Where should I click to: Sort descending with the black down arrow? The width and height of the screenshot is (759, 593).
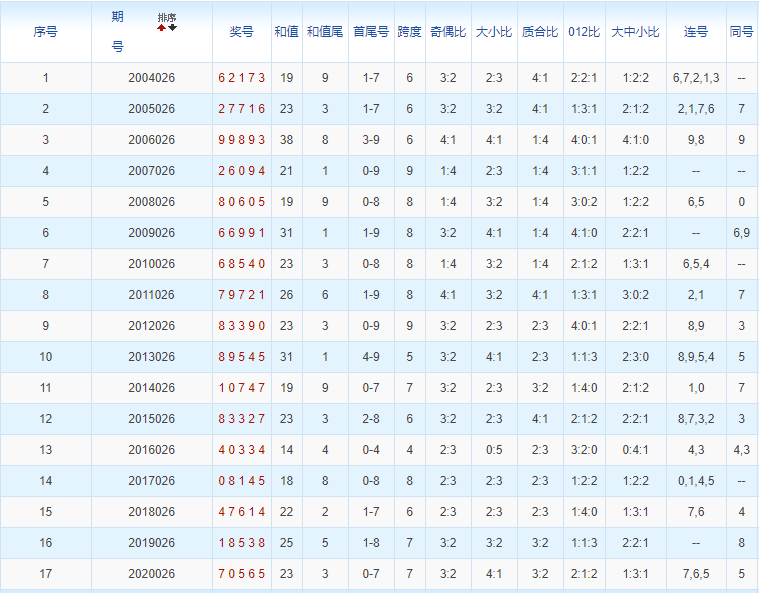pos(172,28)
